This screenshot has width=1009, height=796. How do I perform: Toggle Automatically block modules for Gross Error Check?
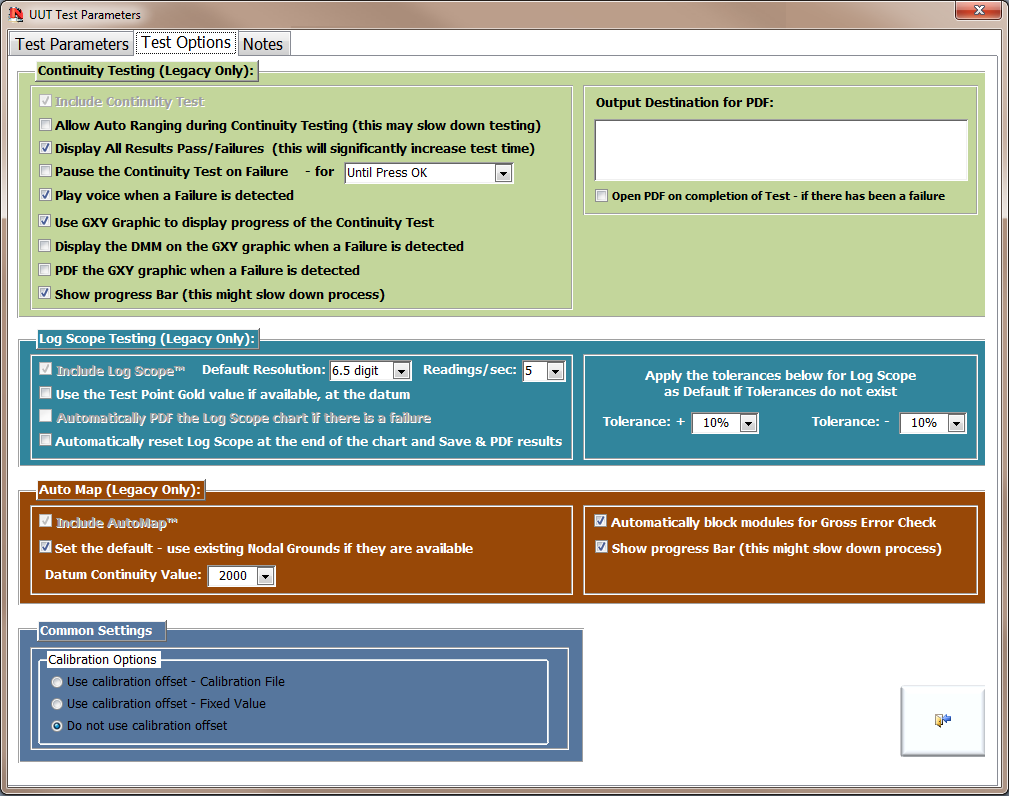601,522
